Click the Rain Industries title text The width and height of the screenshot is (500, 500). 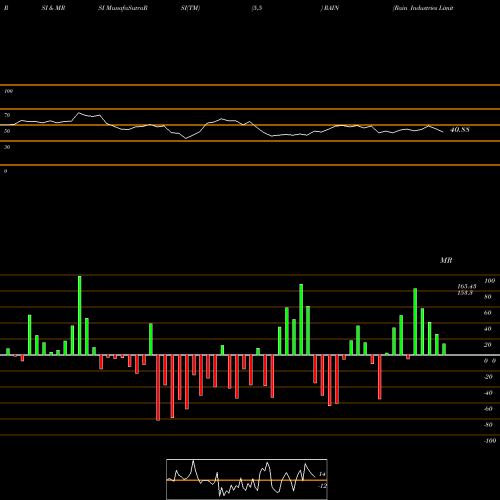click(423, 8)
